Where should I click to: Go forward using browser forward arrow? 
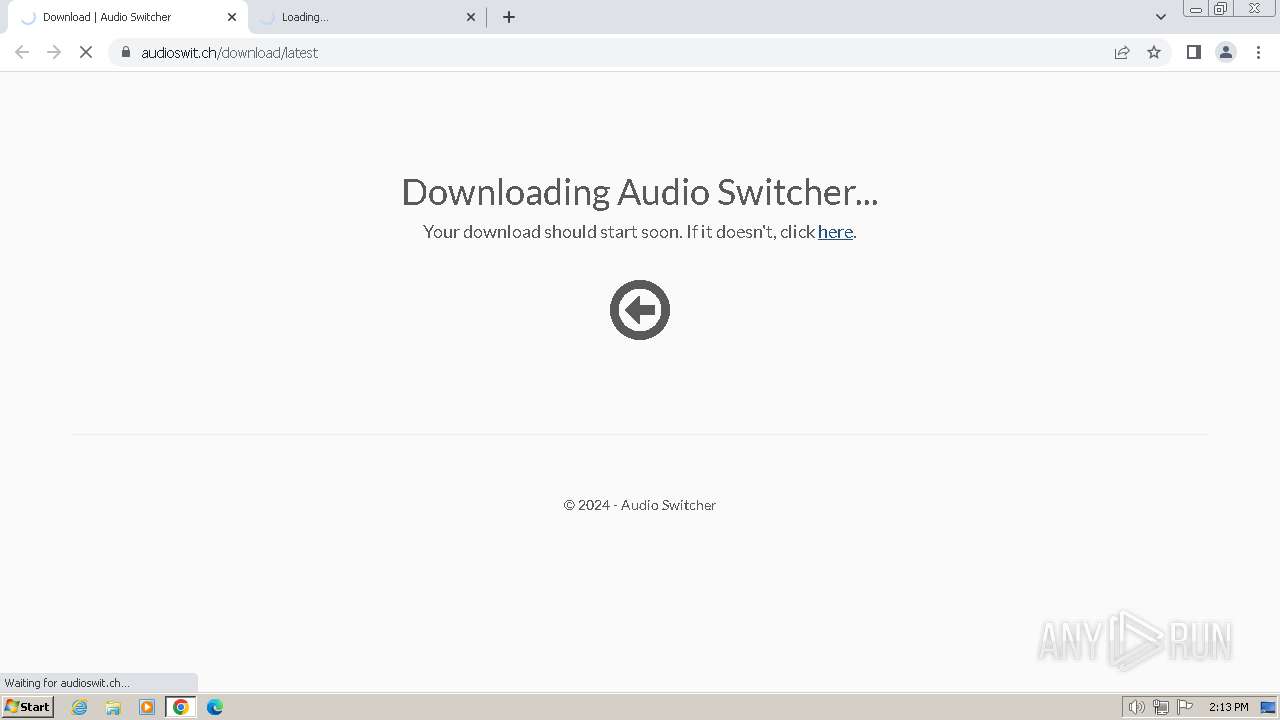tap(54, 52)
